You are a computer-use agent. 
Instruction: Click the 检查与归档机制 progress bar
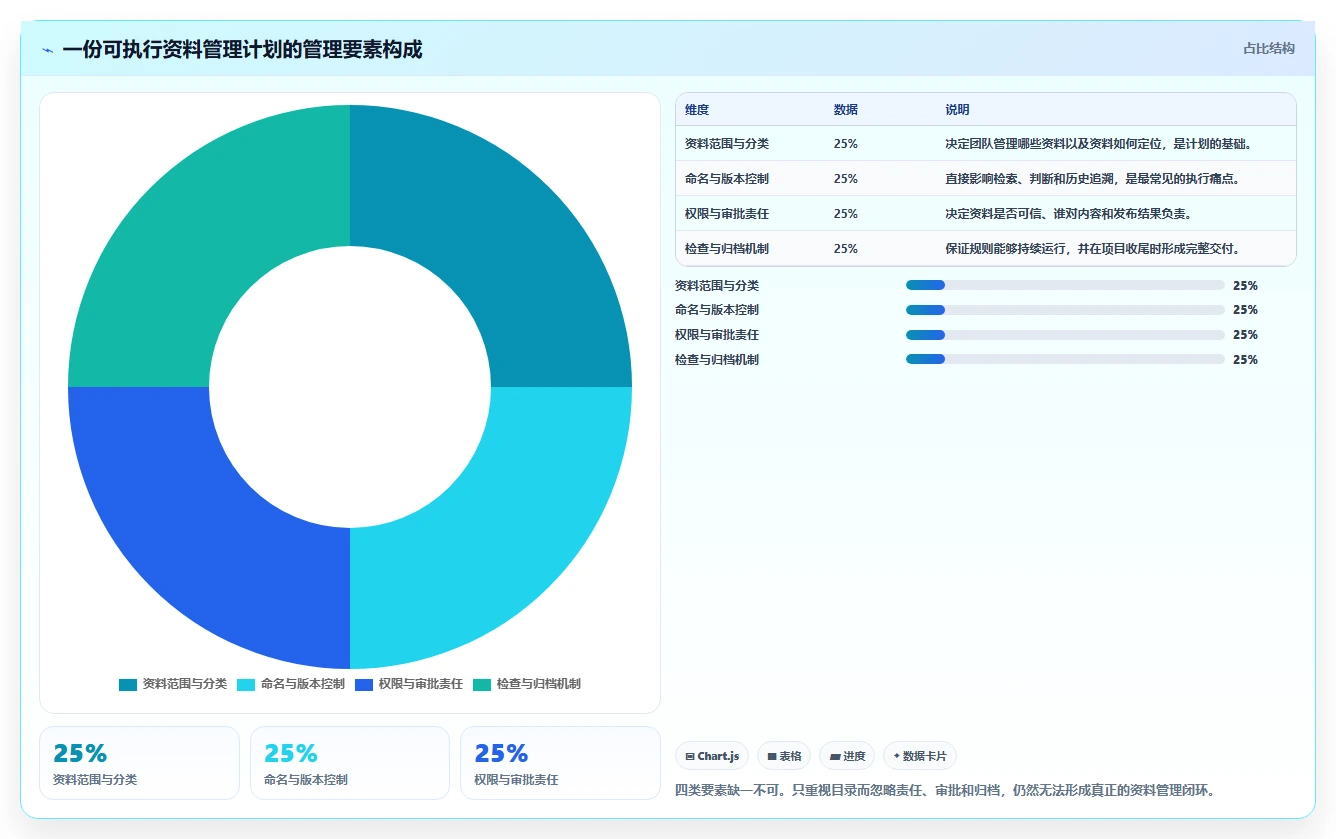(x=1065, y=360)
